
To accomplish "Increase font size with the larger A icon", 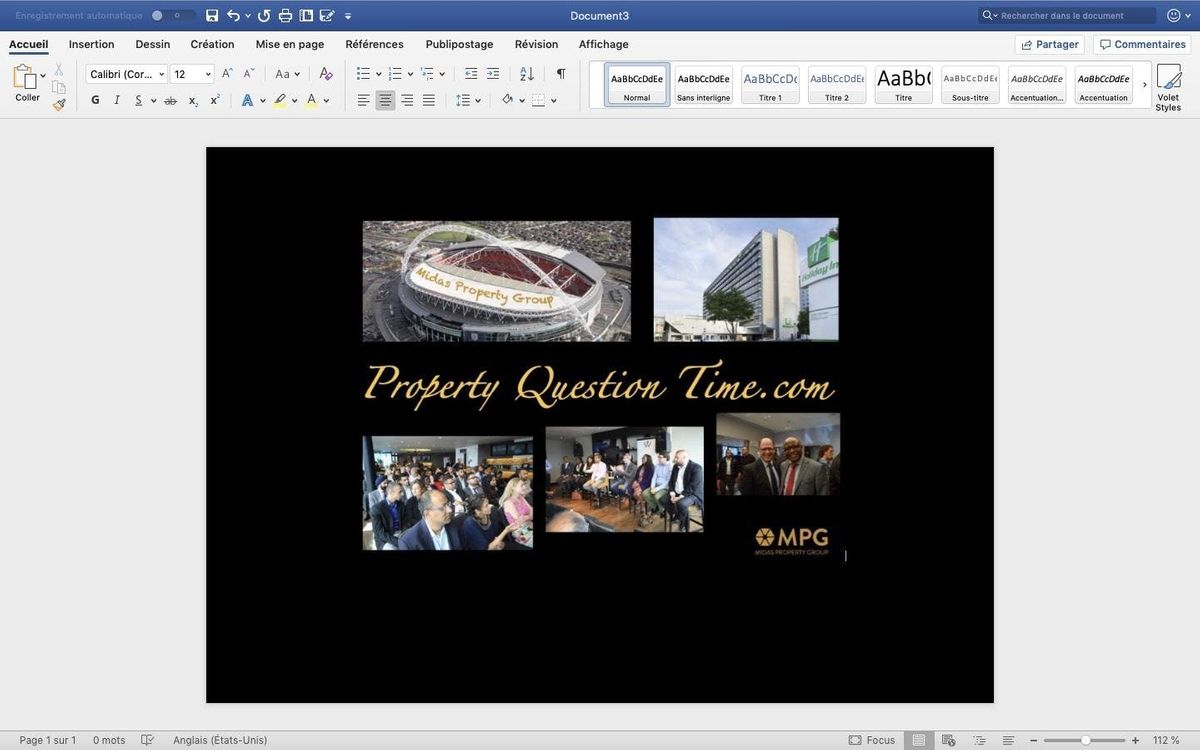I will [x=228, y=74].
